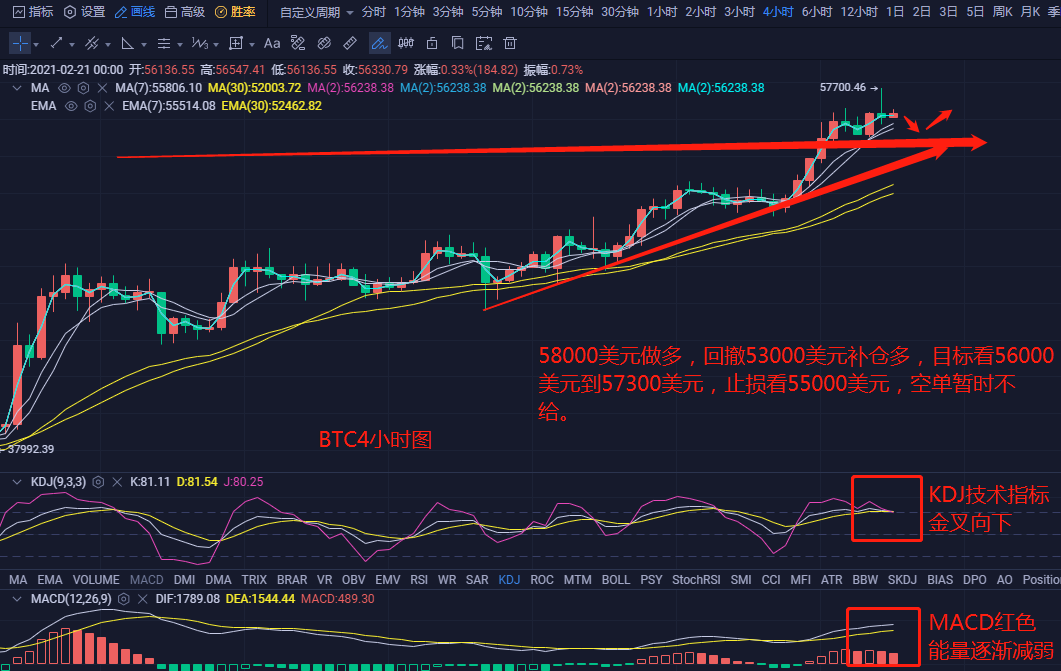Remove the EMA indicator with its X
The height and width of the screenshot is (671, 1061).
[107, 107]
